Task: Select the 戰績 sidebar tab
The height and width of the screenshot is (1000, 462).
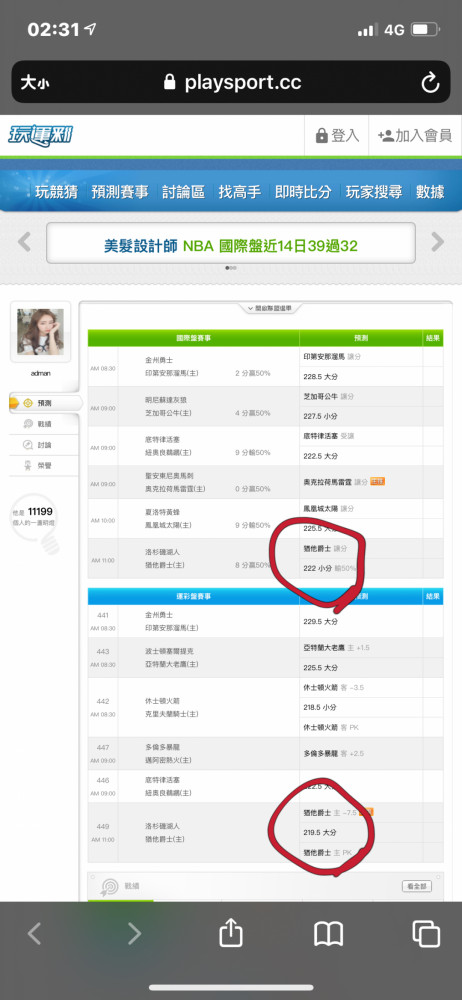Action: pyautogui.click(x=45, y=423)
